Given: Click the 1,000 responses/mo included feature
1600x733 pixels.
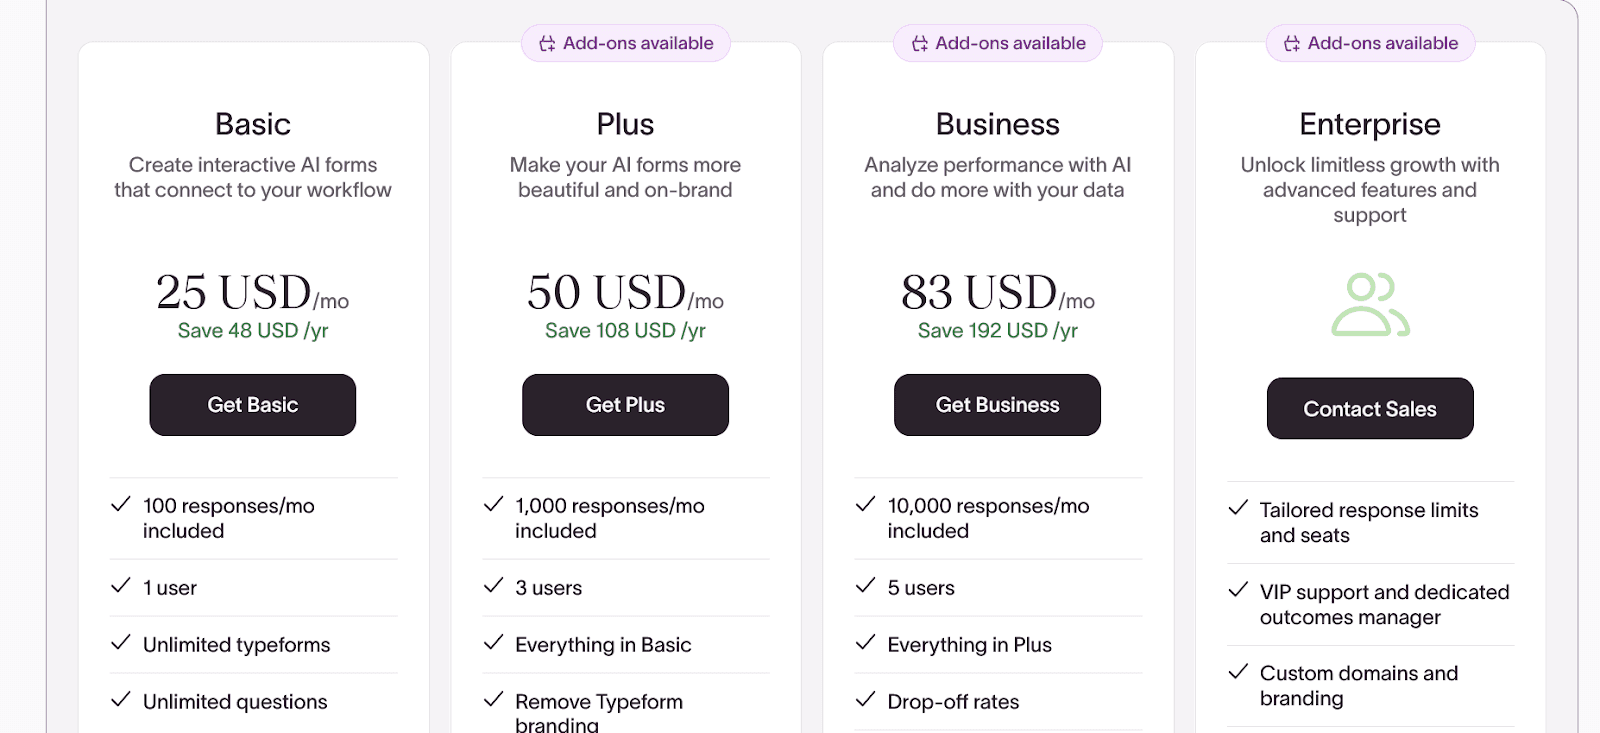Looking at the screenshot, I should click(x=609, y=518).
